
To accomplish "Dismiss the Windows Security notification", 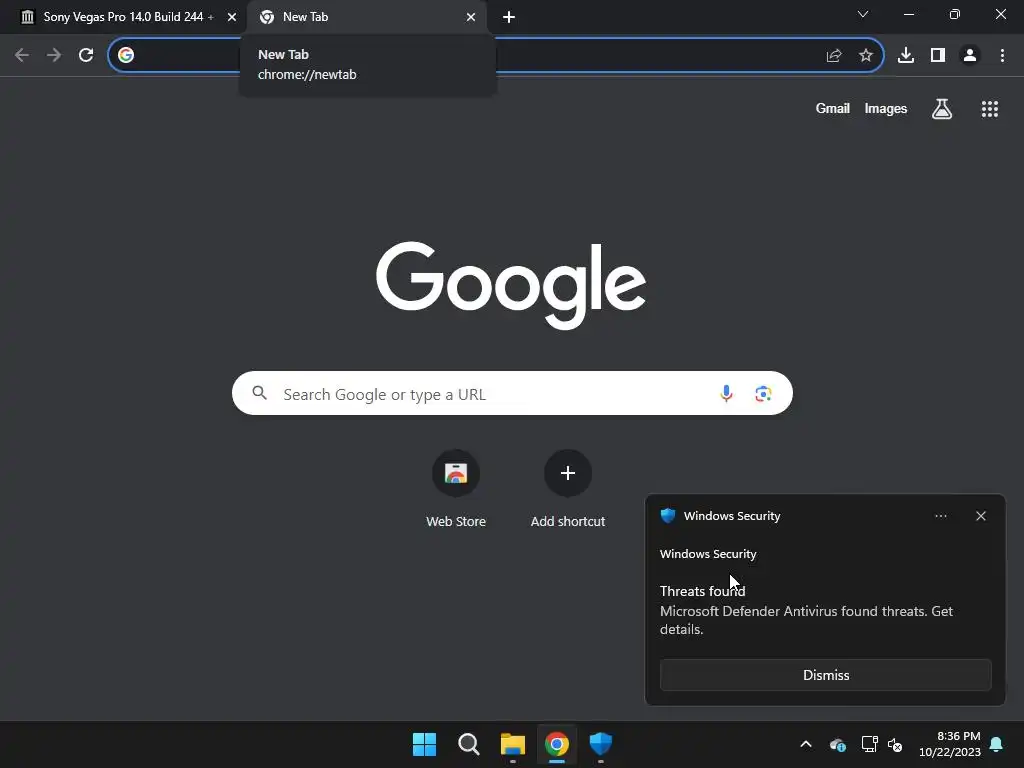I will pos(825,675).
